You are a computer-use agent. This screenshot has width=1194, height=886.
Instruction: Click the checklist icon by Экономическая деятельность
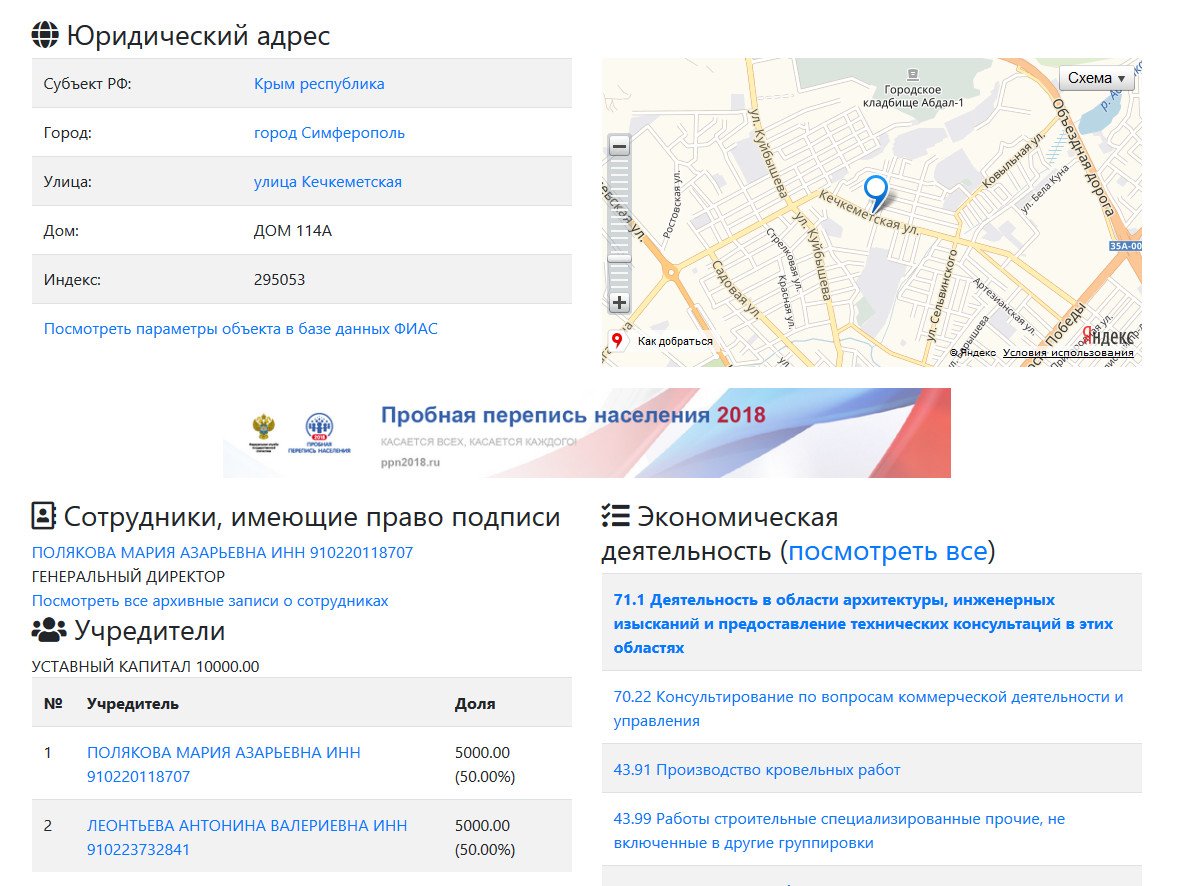click(x=615, y=517)
